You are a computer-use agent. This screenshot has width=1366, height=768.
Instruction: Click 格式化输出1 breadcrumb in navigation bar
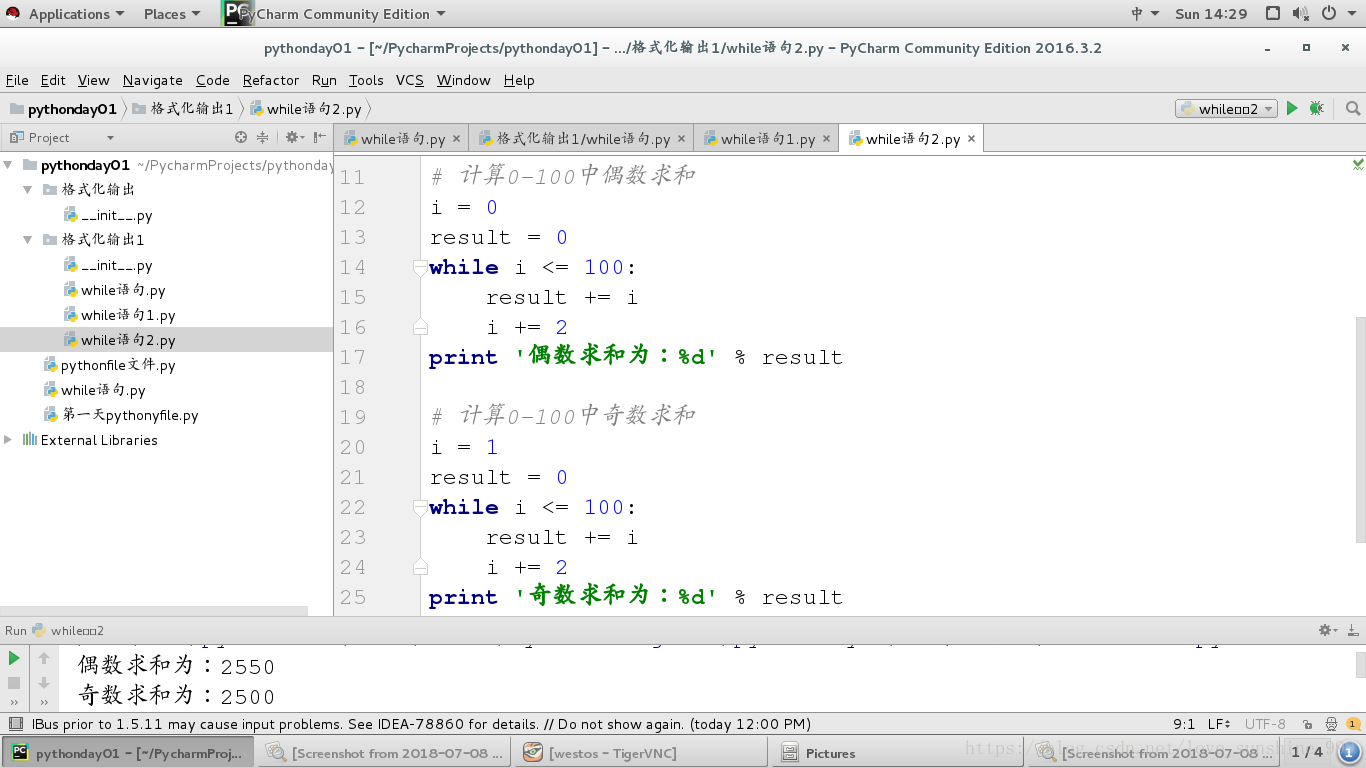click(183, 109)
